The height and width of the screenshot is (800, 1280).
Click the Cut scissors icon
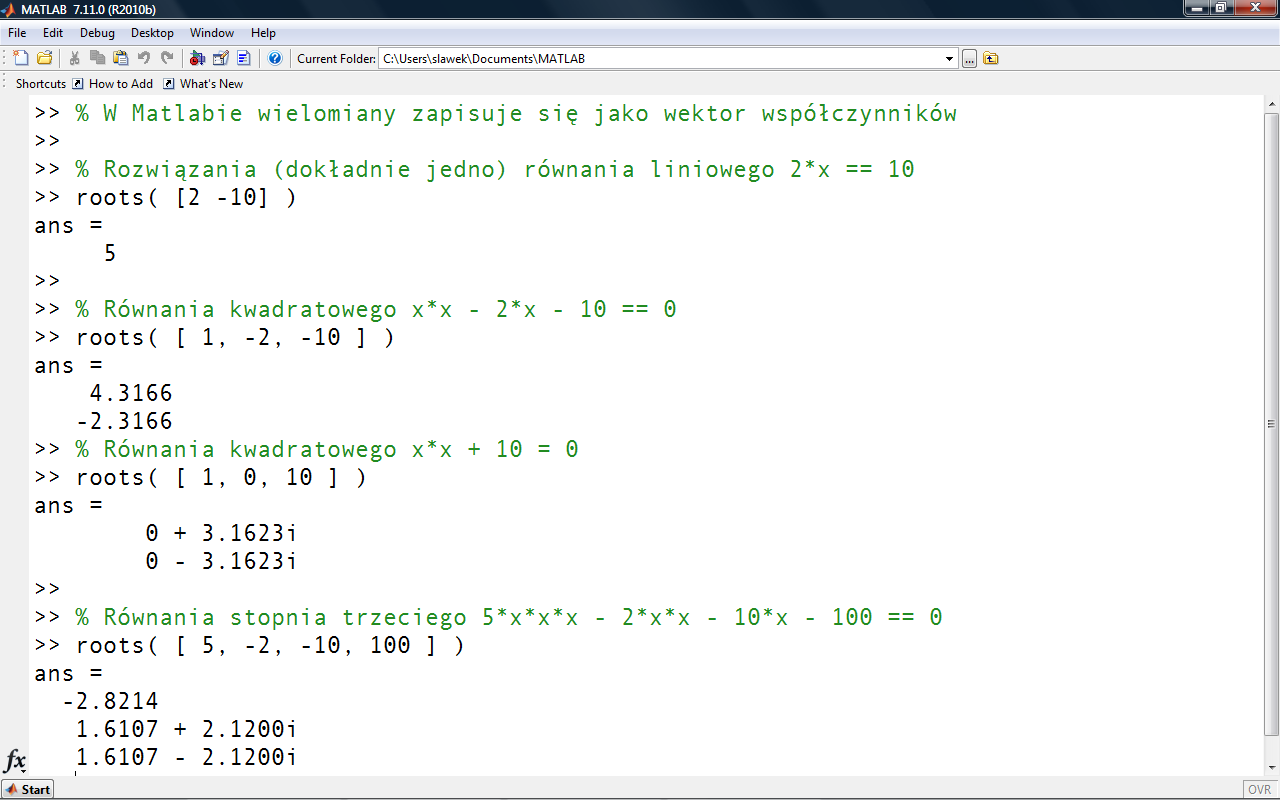74,58
